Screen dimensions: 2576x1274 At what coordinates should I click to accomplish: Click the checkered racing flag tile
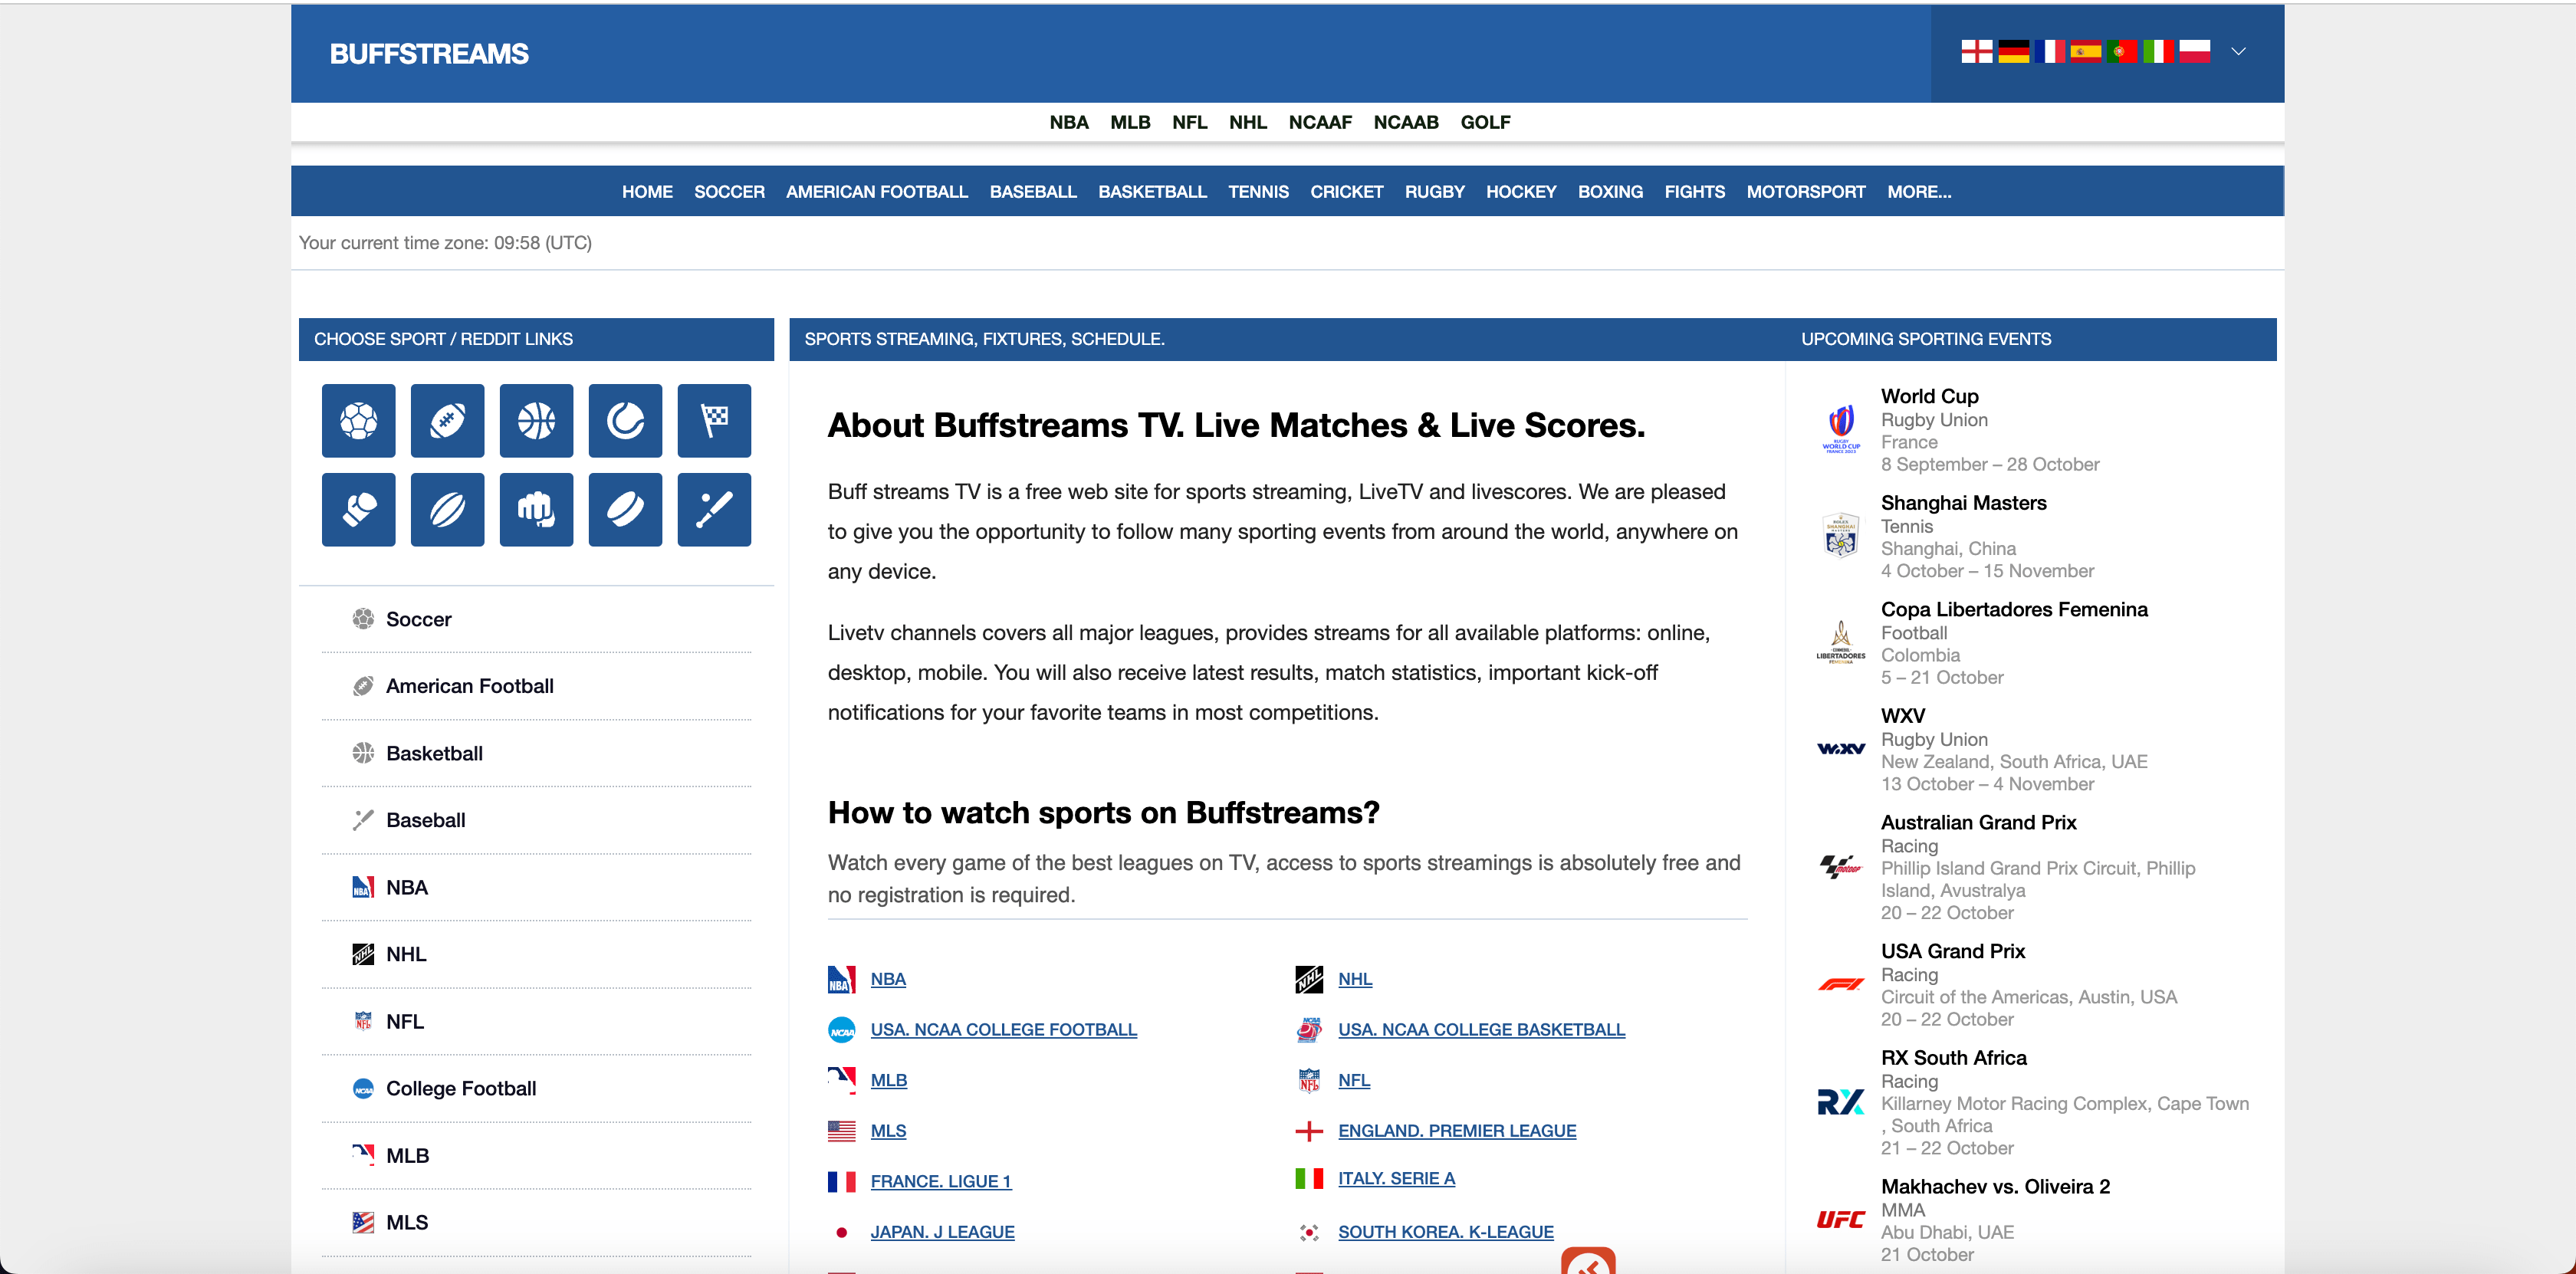click(x=714, y=420)
